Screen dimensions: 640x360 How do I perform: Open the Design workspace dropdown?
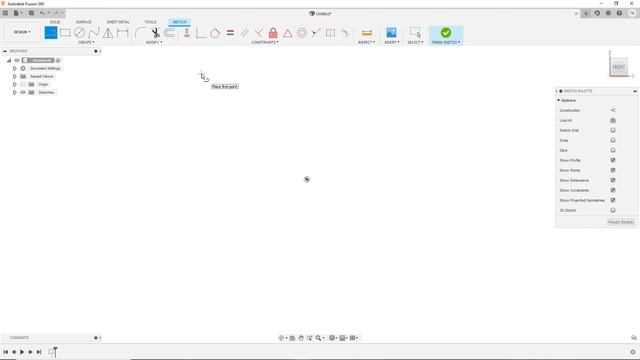coord(22,32)
